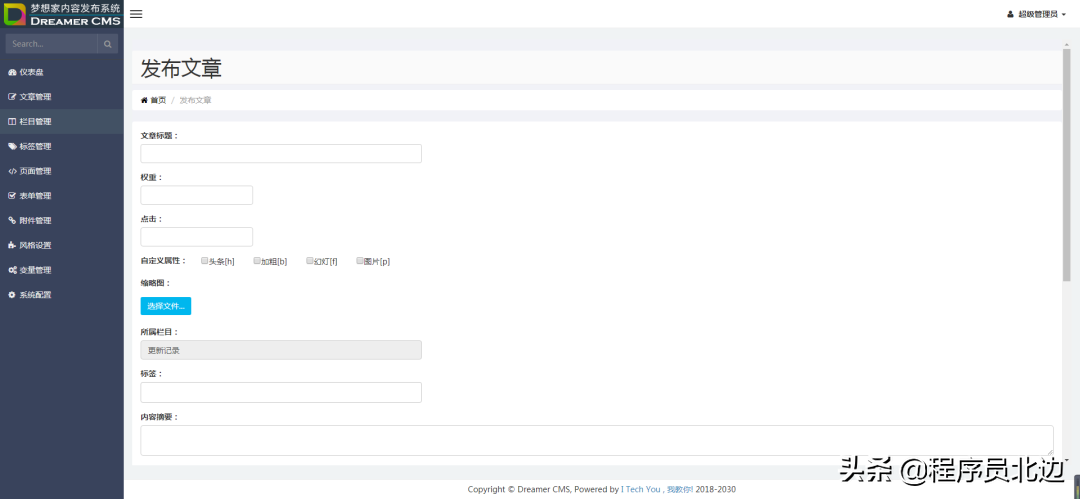Screen dimensions: 1080x499
Task: Click the page vertical scrollbar thumb
Action: (x=1067, y=165)
